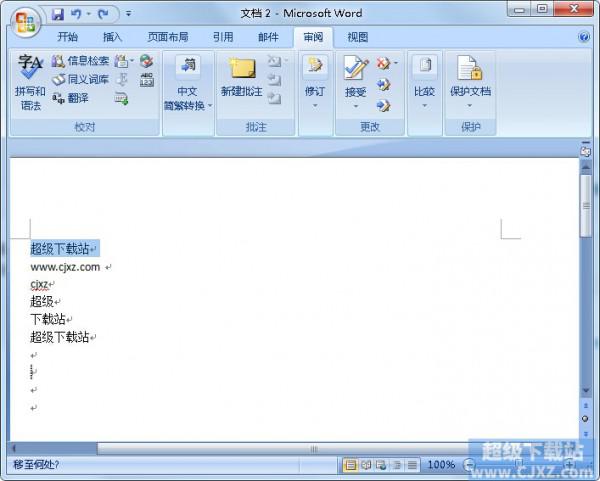
Task: Insert a comment with 新建批注
Action: click(x=242, y=77)
